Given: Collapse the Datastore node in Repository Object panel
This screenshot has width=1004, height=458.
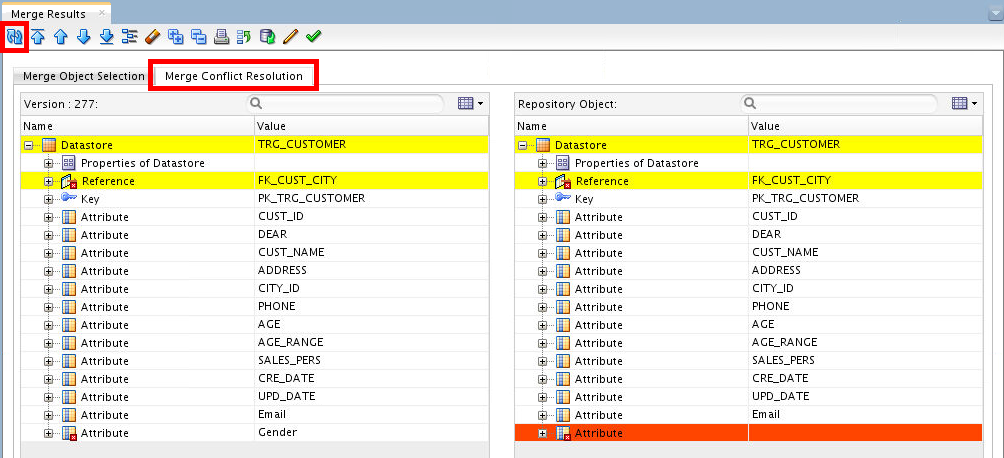Looking at the screenshot, I should (522, 145).
